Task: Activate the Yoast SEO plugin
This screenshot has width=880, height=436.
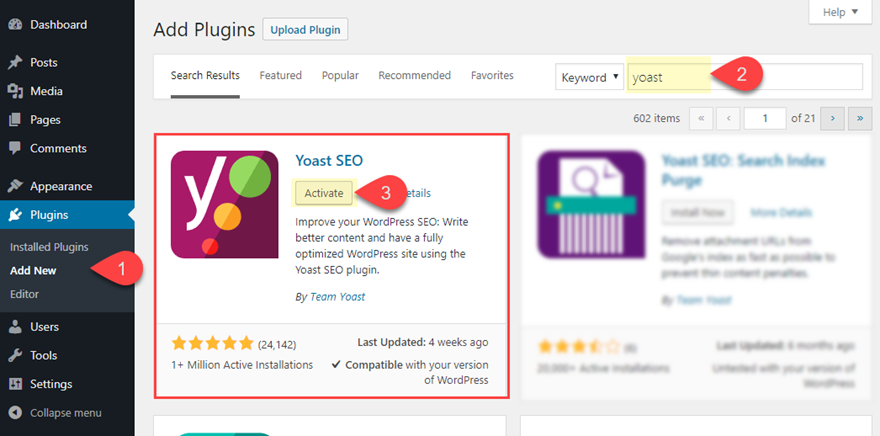Action: [323, 193]
